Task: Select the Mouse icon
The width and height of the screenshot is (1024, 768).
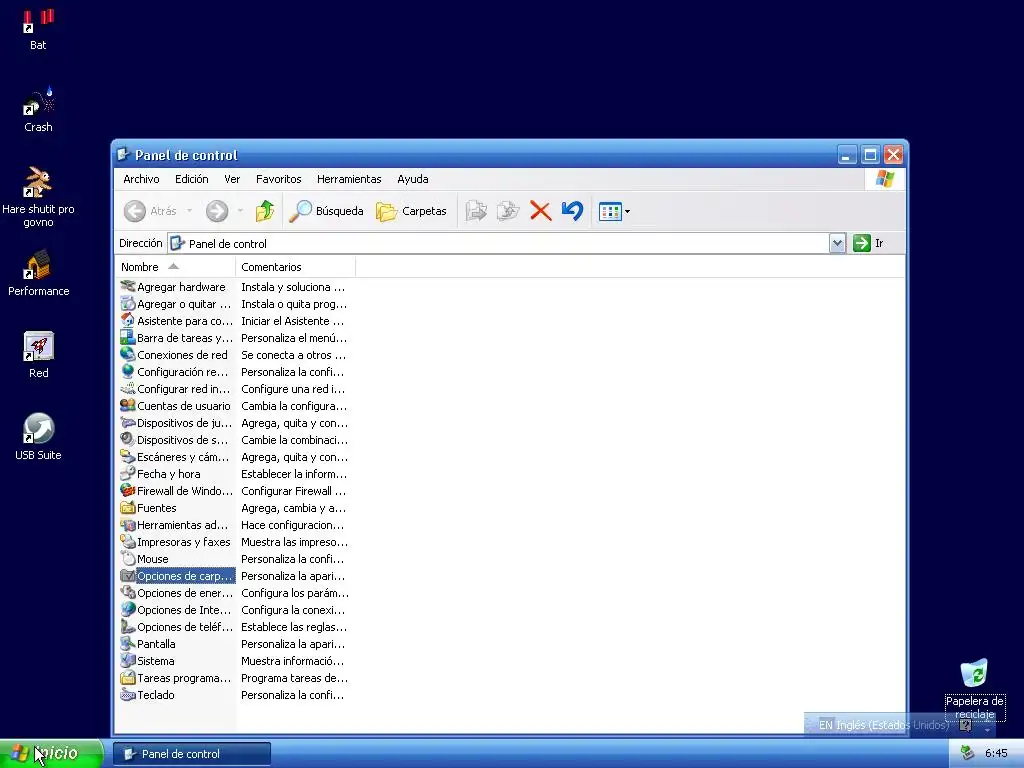Action: pyautogui.click(x=128, y=558)
